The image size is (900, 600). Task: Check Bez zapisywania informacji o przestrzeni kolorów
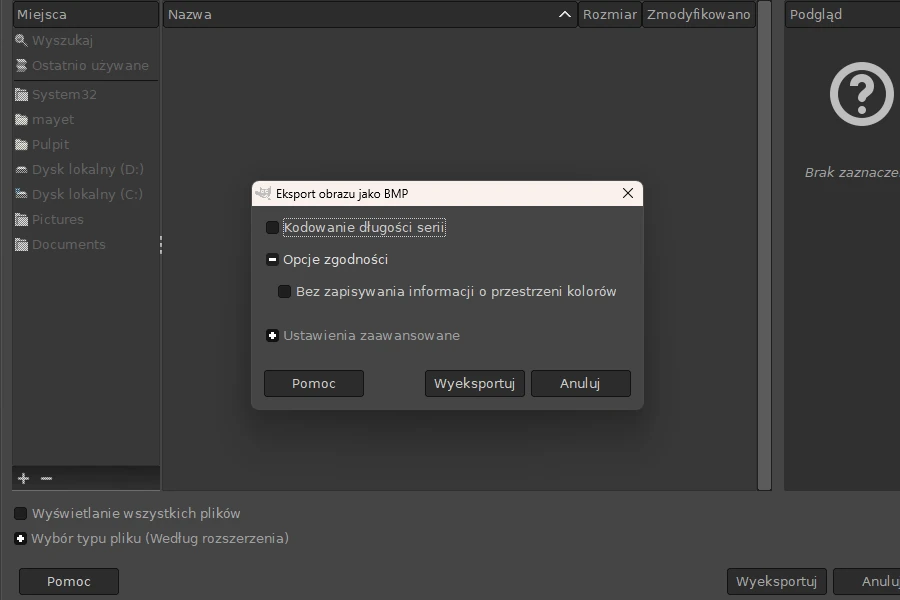pyautogui.click(x=285, y=292)
